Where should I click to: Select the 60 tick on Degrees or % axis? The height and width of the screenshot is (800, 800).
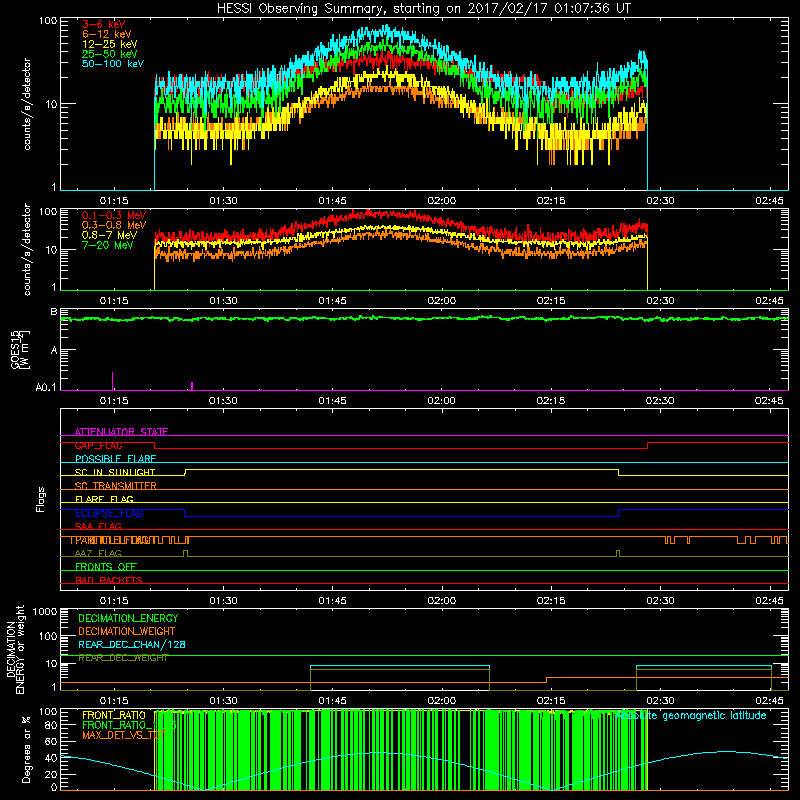tap(52, 741)
